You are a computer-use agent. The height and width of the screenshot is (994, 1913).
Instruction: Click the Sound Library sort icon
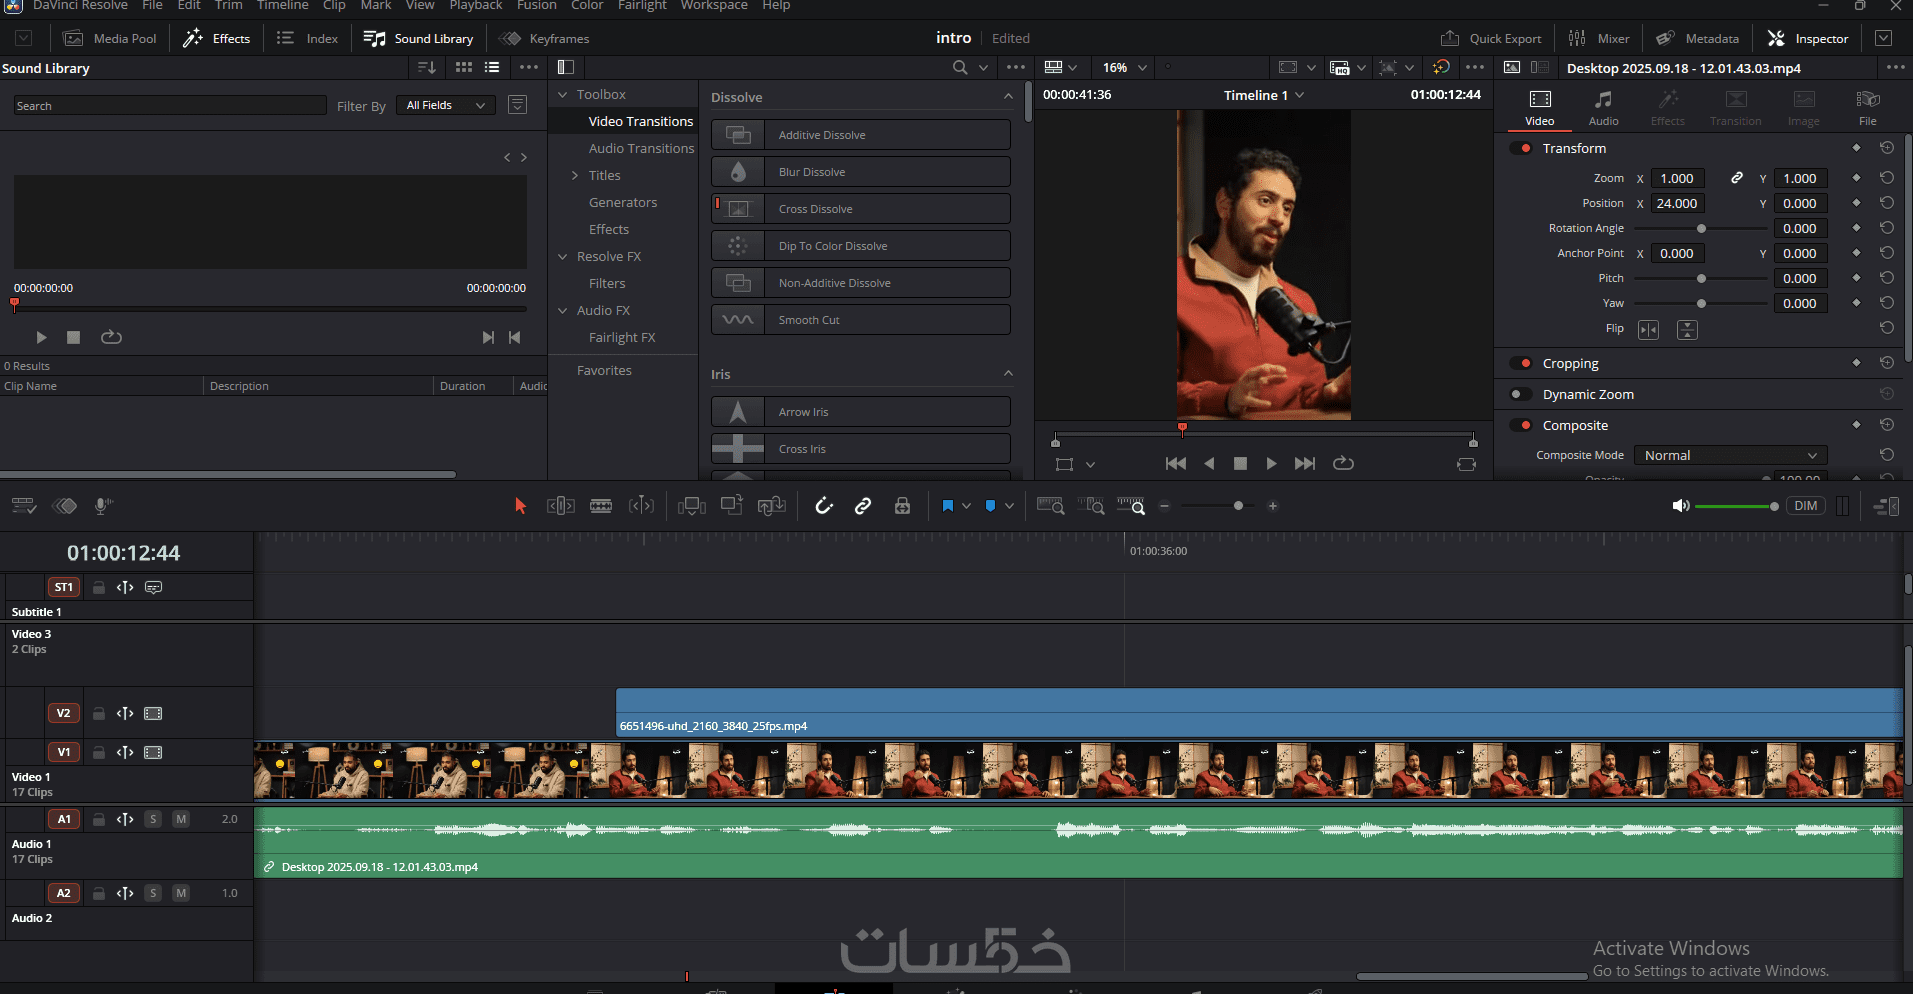(427, 67)
